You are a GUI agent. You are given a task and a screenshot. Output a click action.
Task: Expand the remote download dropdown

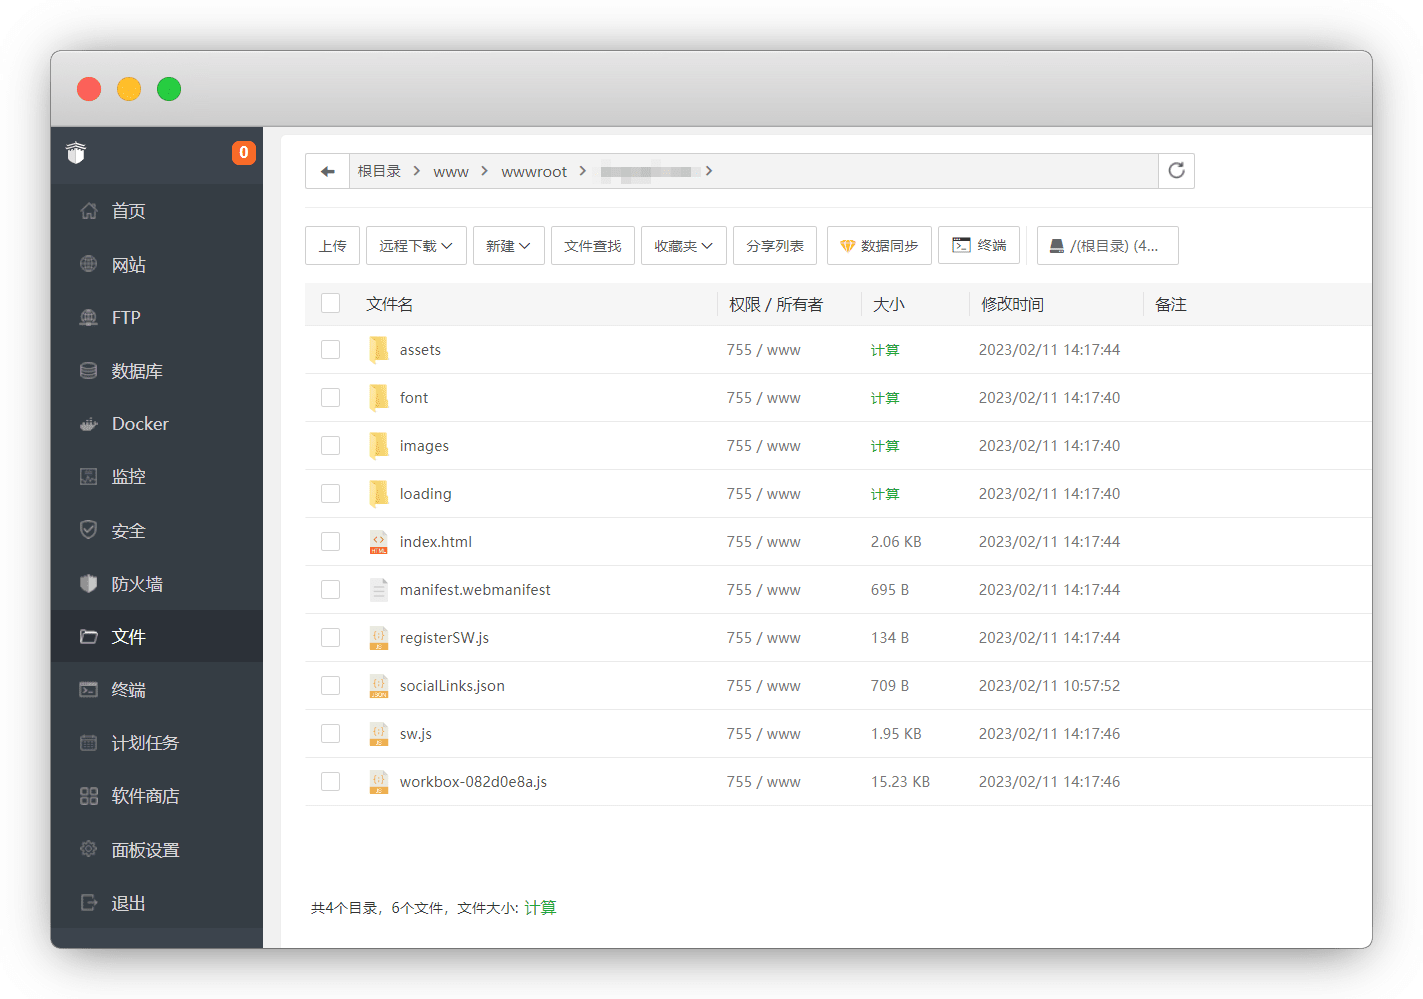pyautogui.click(x=416, y=246)
